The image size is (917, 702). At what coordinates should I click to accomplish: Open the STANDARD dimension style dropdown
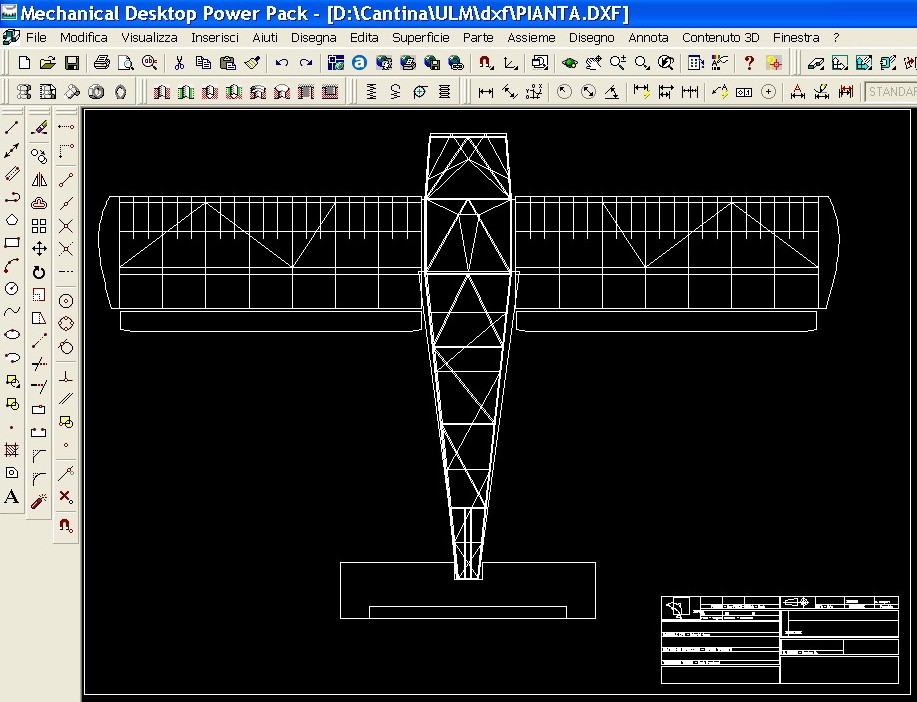(x=890, y=92)
